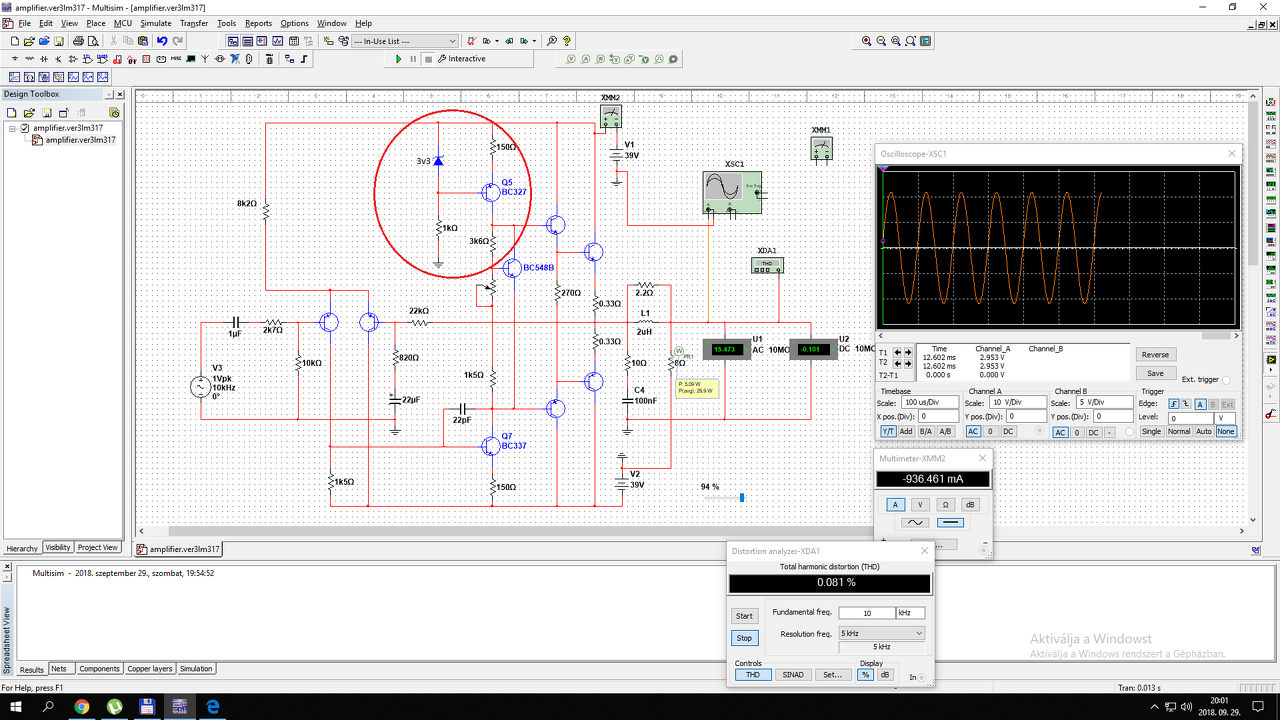Stop the distortion analyzer

tap(744, 638)
